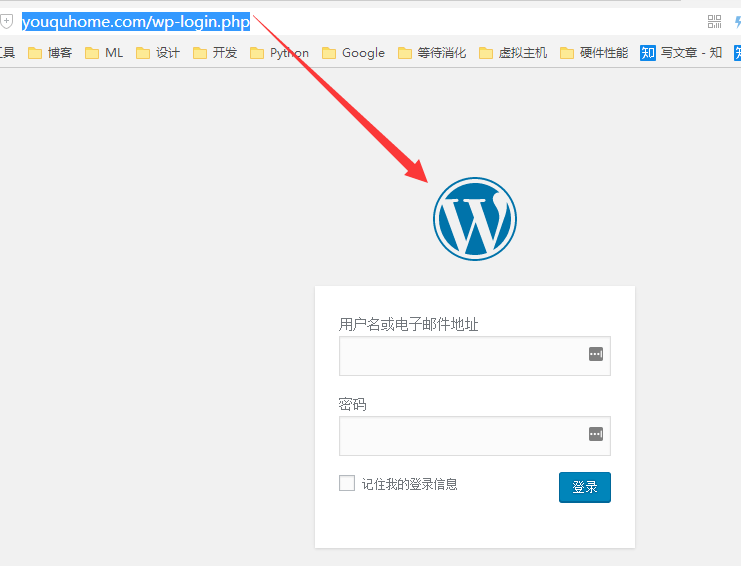Open password manager icon in username field
The image size is (741, 566).
[595, 354]
